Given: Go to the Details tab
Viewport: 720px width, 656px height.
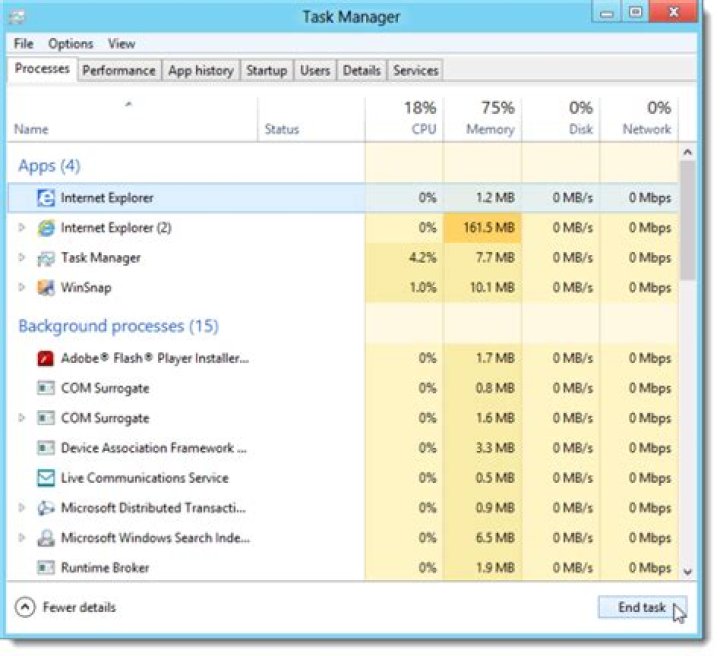Looking at the screenshot, I should [x=362, y=71].
